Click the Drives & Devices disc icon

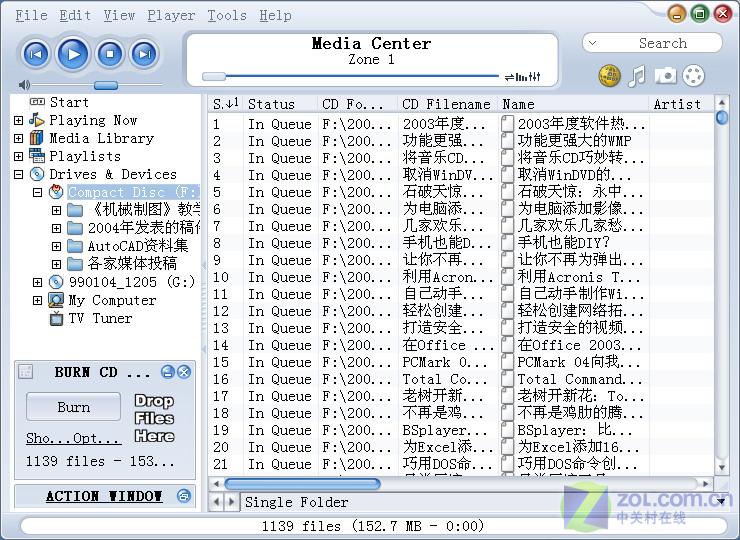click(37, 174)
